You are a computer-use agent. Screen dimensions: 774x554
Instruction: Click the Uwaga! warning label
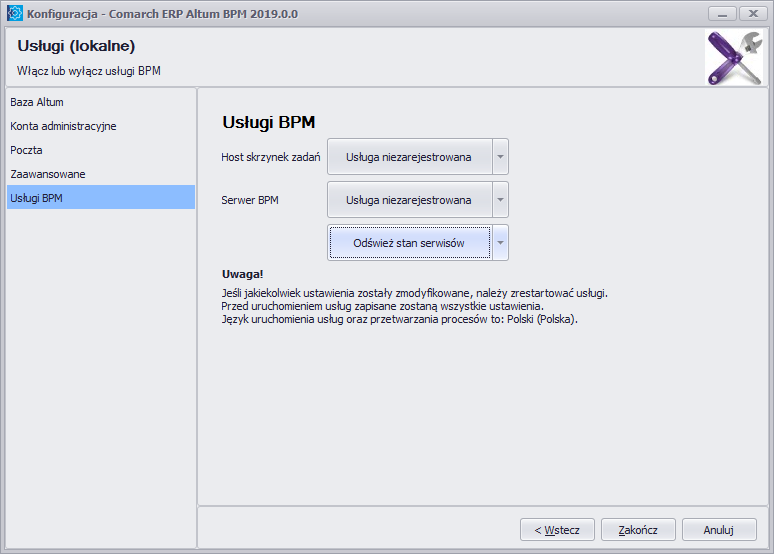coord(242,274)
